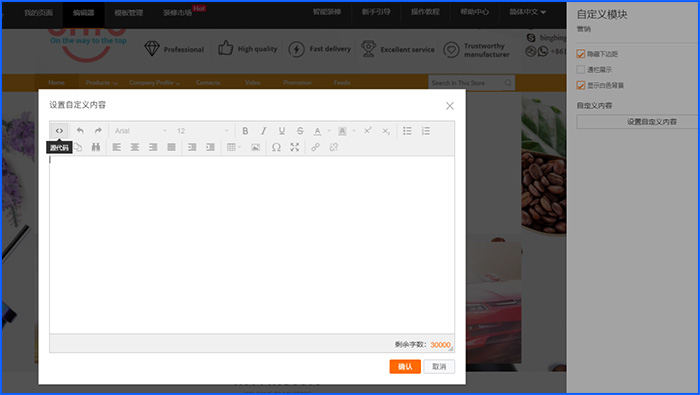Click Video in store navigation
This screenshot has width=700, height=395.
point(253,83)
